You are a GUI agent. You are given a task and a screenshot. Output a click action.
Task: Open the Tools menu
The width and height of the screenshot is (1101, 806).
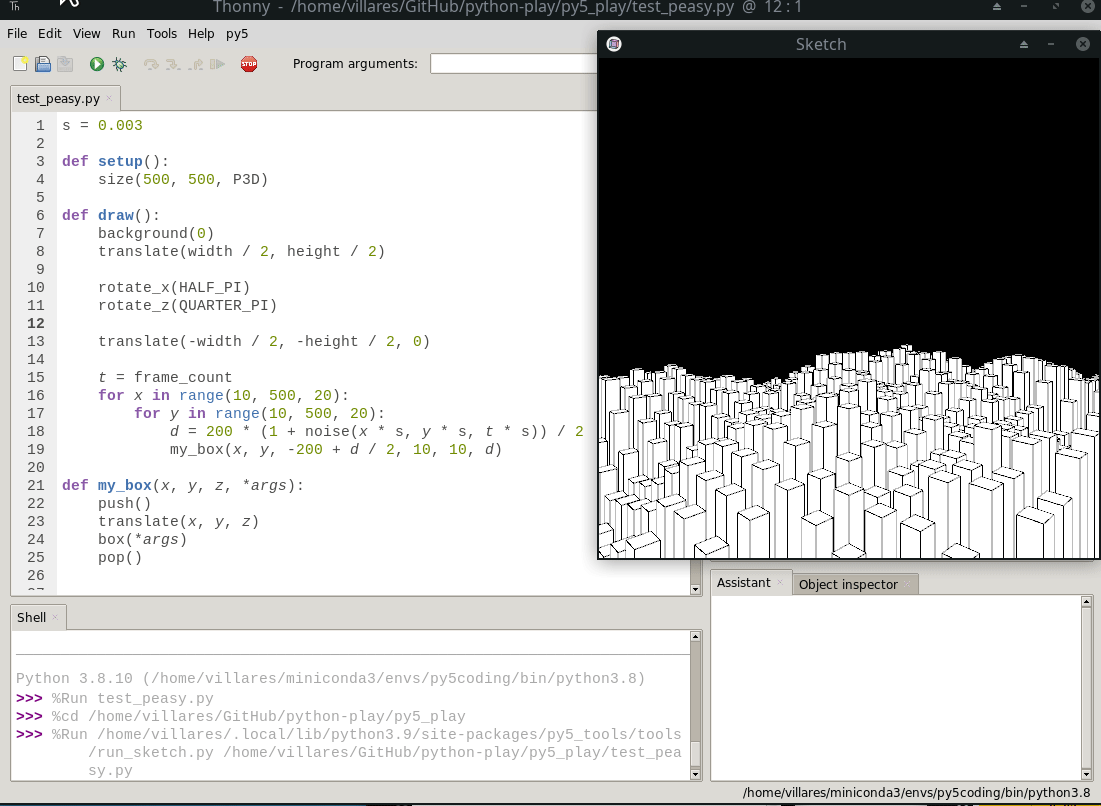[x=161, y=33]
